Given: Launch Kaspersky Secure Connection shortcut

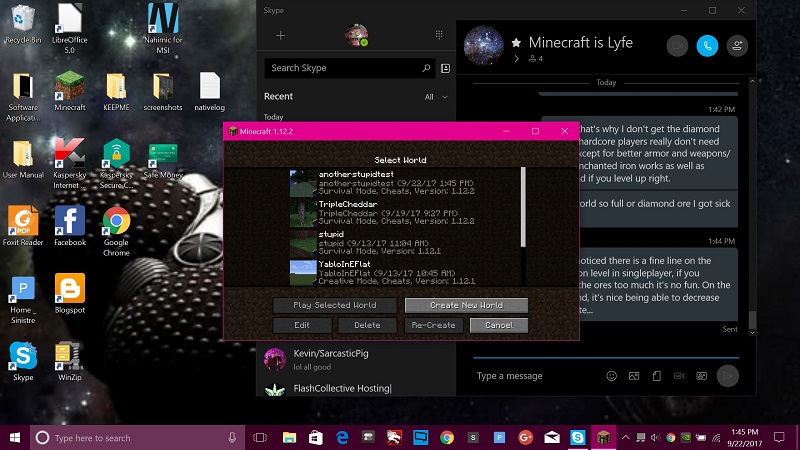Looking at the screenshot, I should click(x=116, y=164).
